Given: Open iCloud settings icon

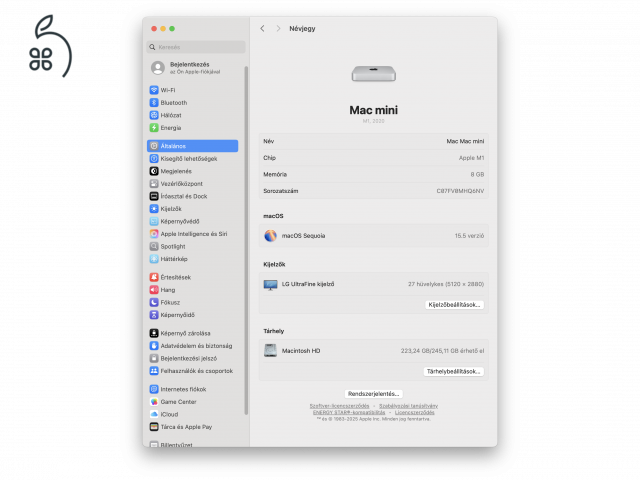Looking at the screenshot, I should point(154,414).
